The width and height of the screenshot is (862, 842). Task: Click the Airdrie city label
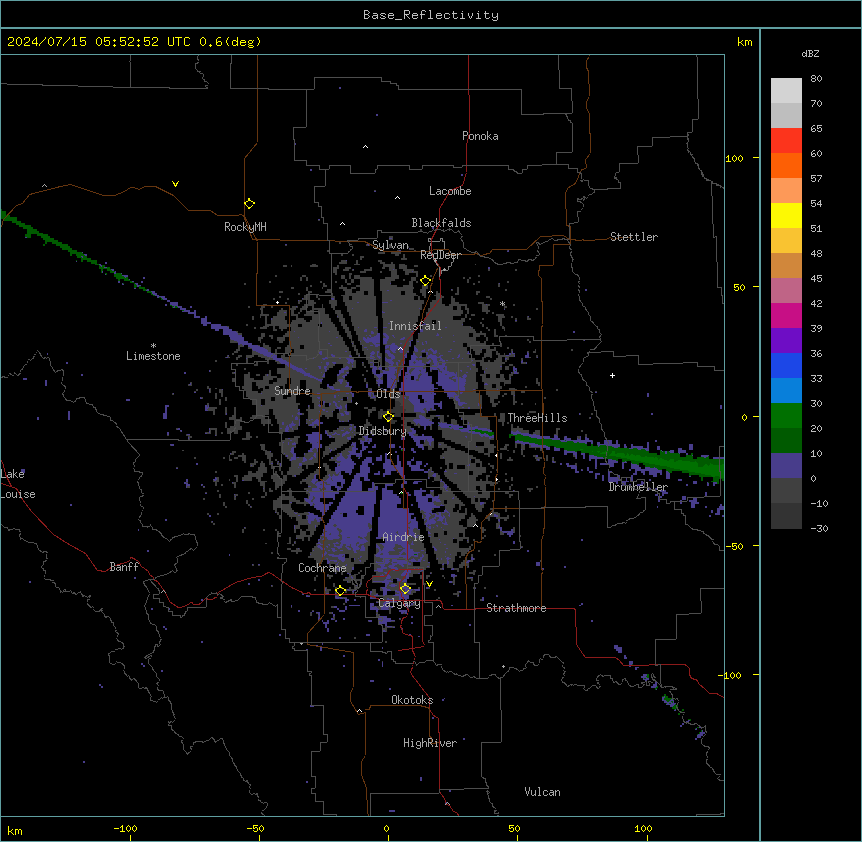click(x=403, y=537)
